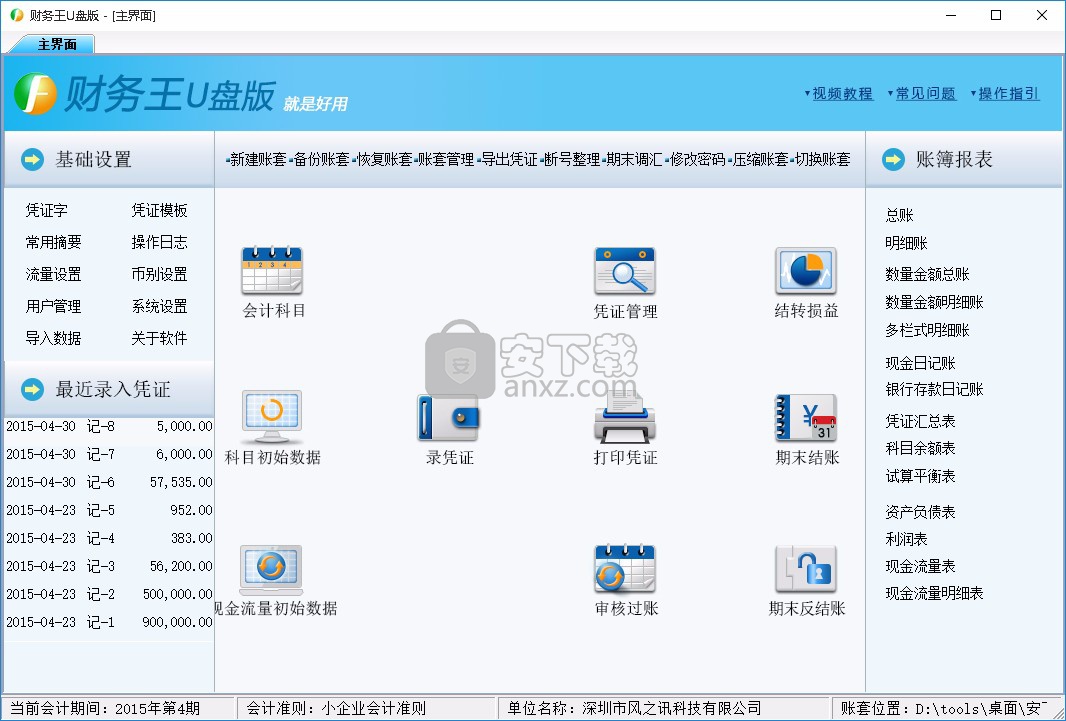Open the 常见问题 link
The image size is (1066, 721).
pyautogui.click(x=926, y=94)
